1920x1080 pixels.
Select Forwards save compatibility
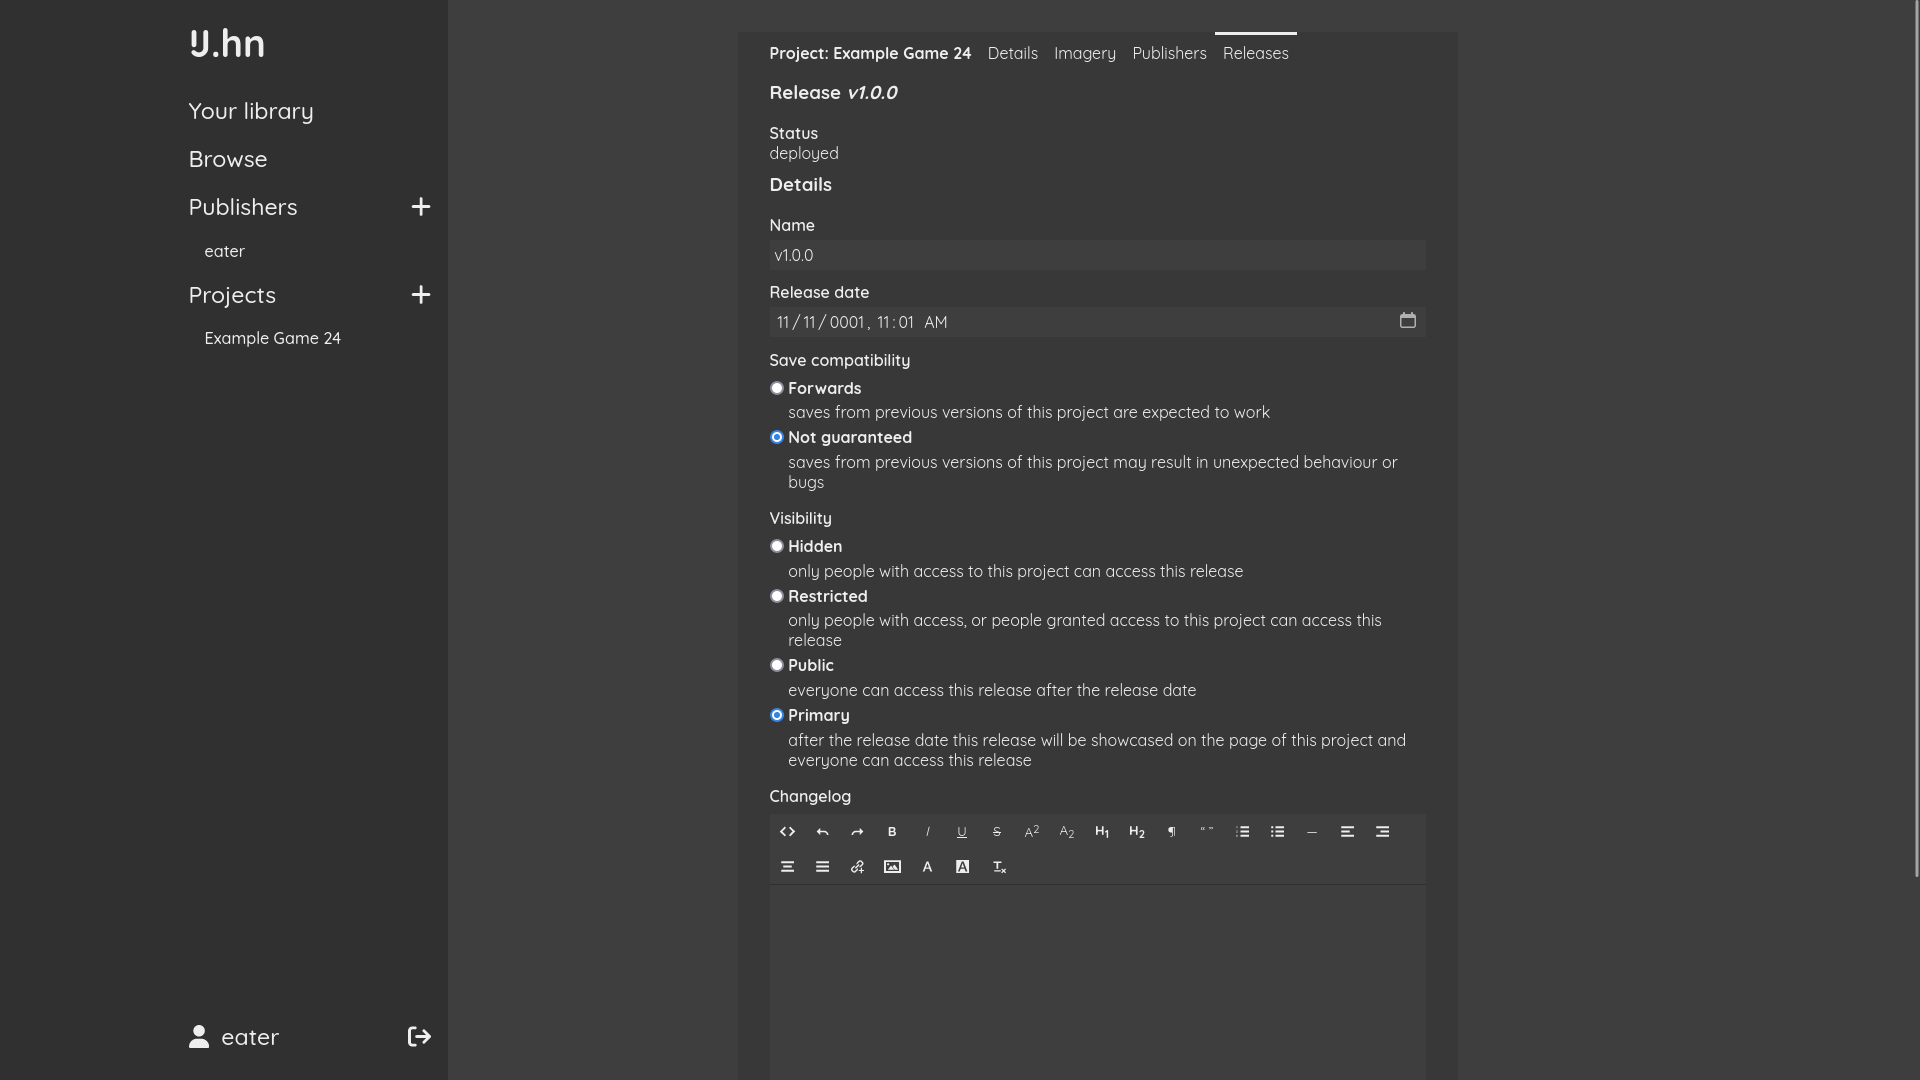tap(777, 388)
